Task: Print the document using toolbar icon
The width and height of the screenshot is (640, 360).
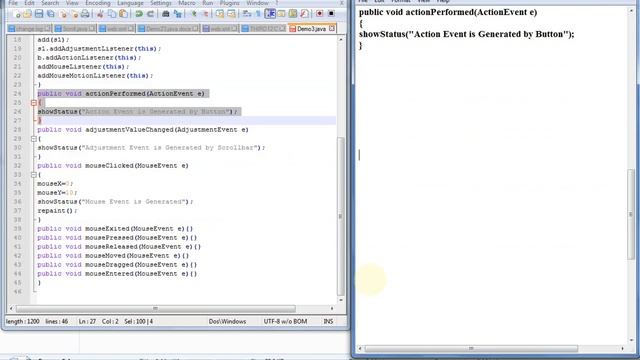Action: tap(85, 14)
